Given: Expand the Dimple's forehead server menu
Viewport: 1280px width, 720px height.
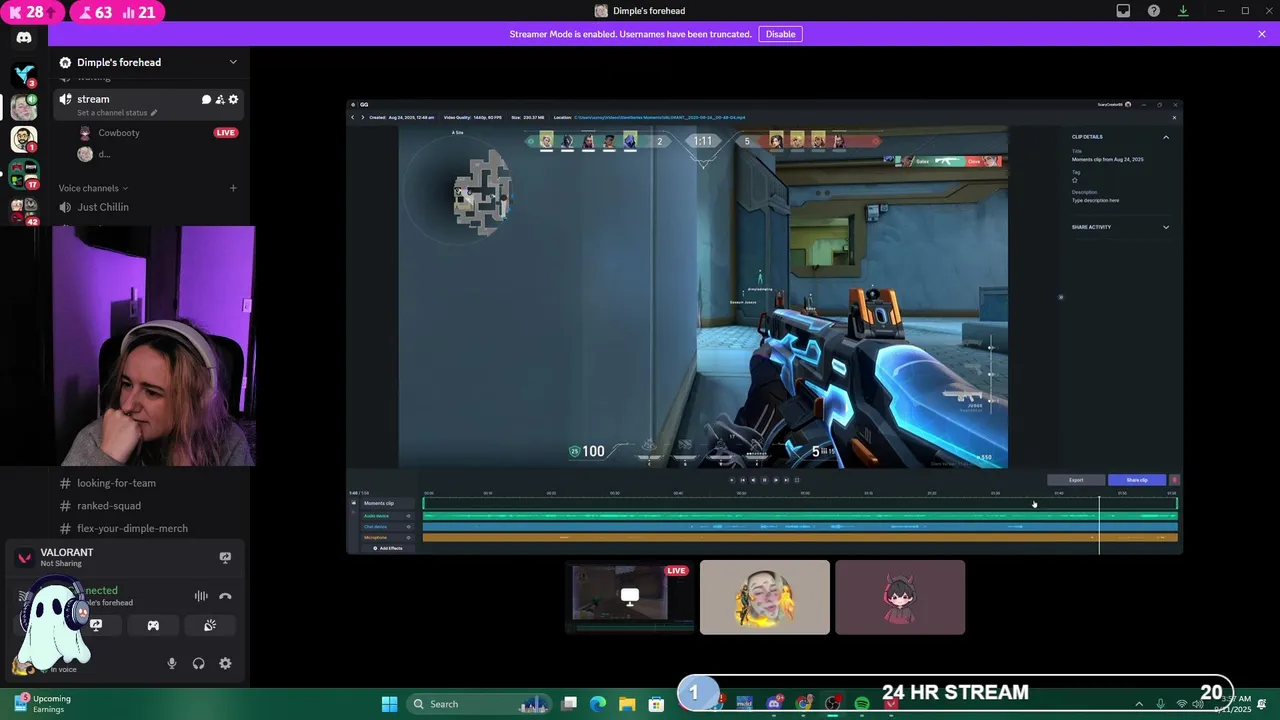Looking at the screenshot, I should tap(233, 62).
